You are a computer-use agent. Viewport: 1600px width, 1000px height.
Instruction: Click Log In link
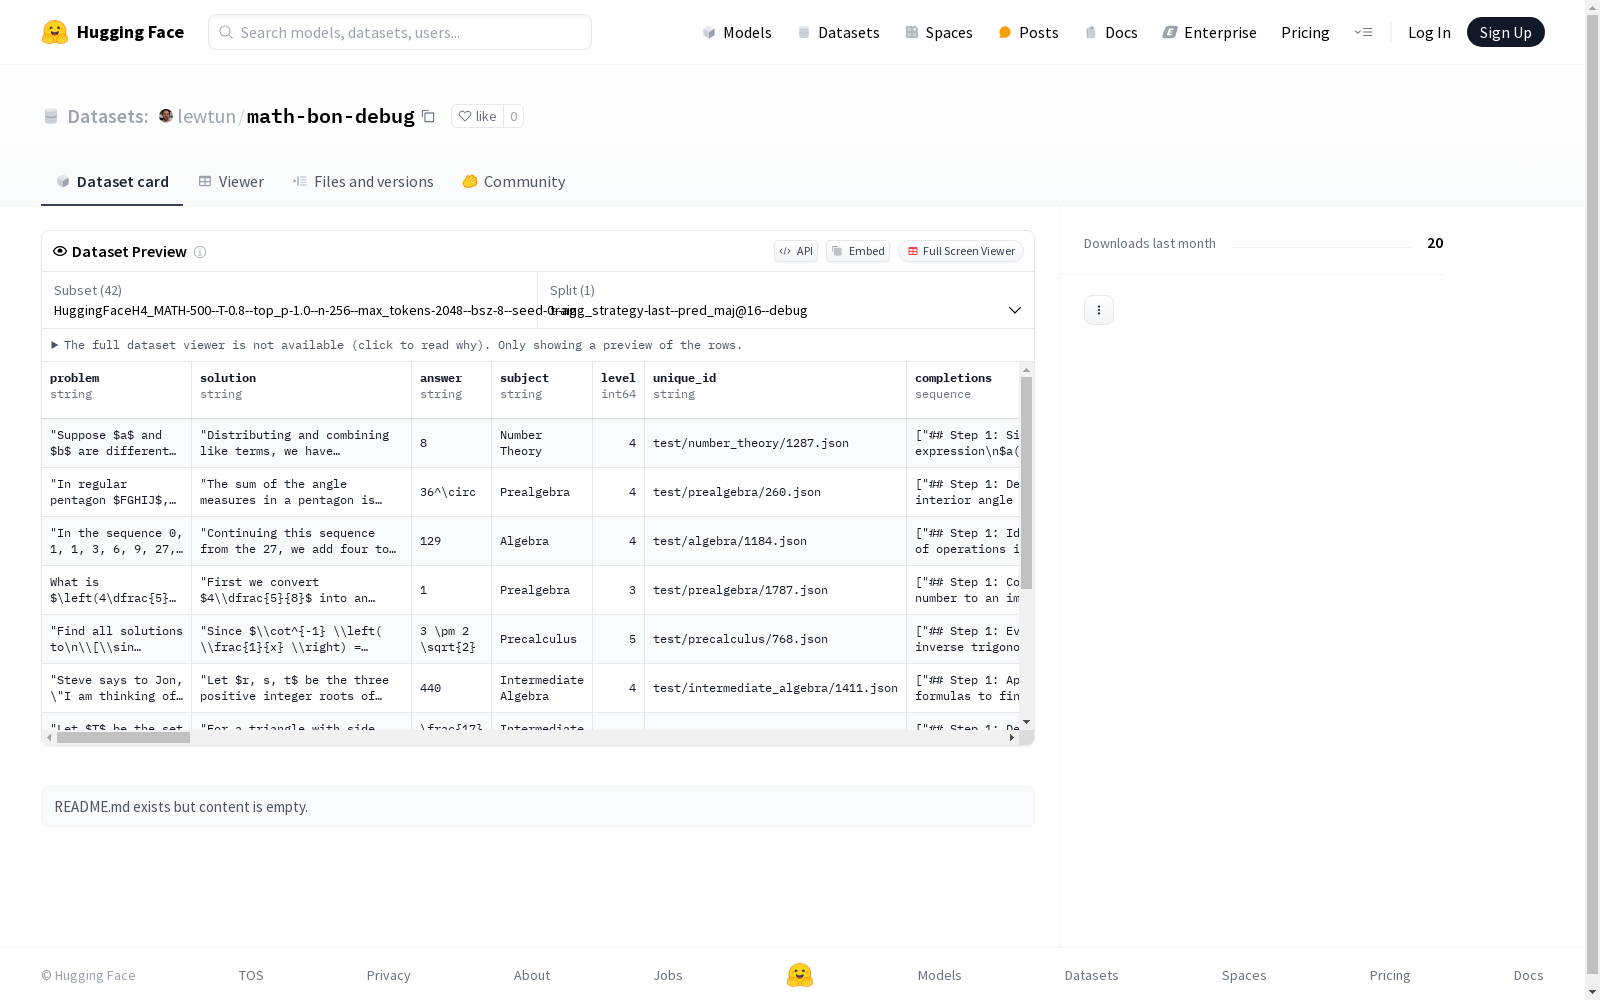pos(1429,32)
